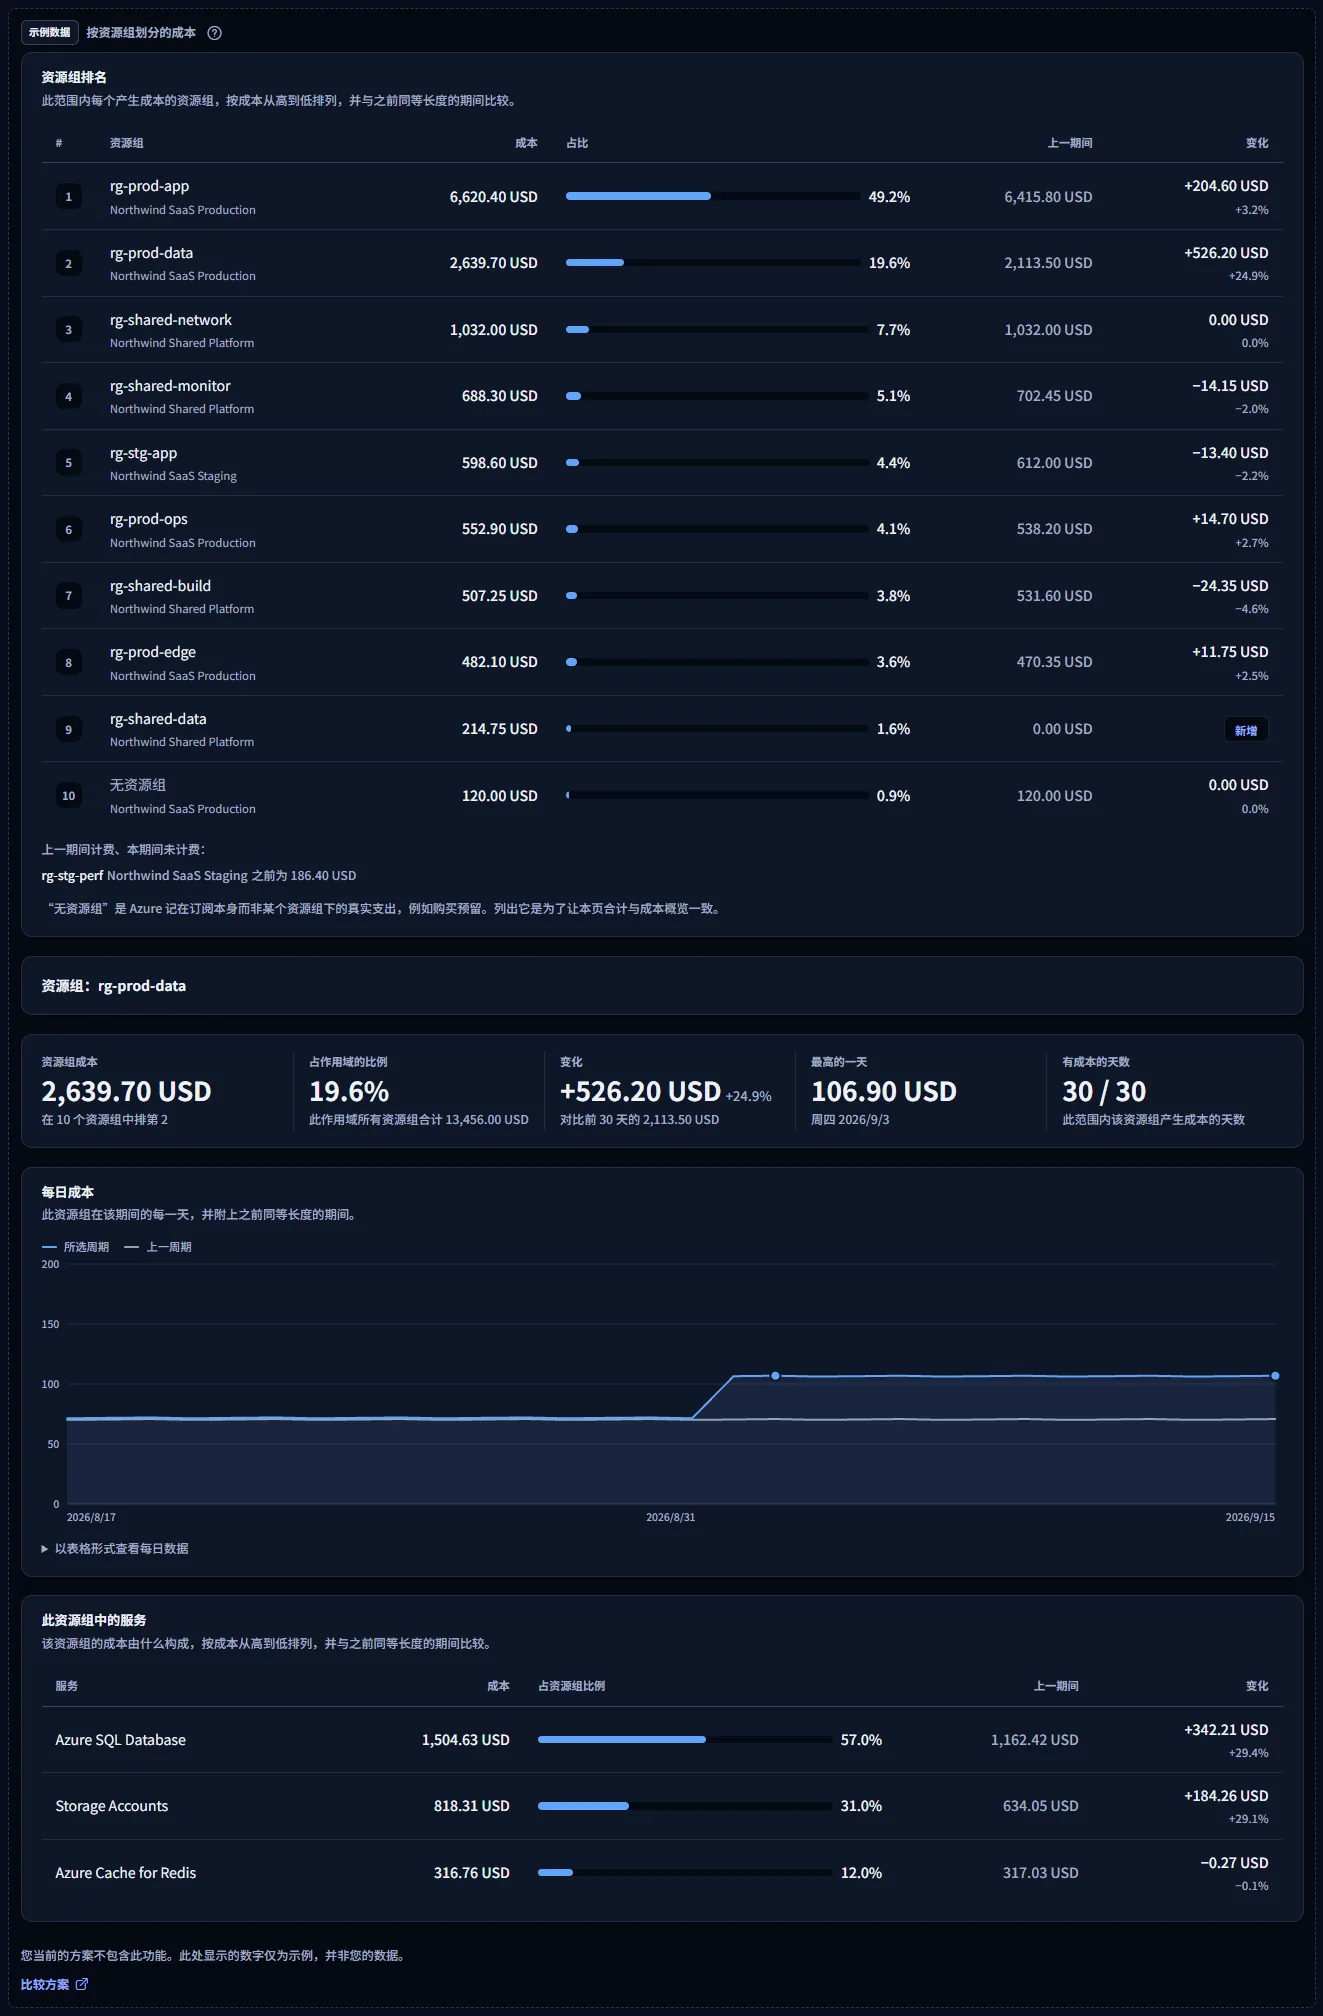Click the share bar for rg-prod-app
1323x2016 pixels.
[713, 196]
